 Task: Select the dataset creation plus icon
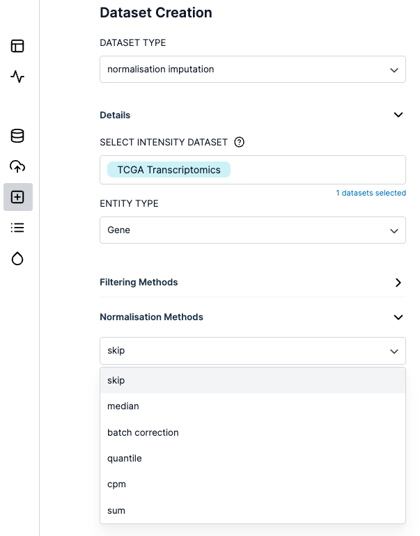(18, 197)
